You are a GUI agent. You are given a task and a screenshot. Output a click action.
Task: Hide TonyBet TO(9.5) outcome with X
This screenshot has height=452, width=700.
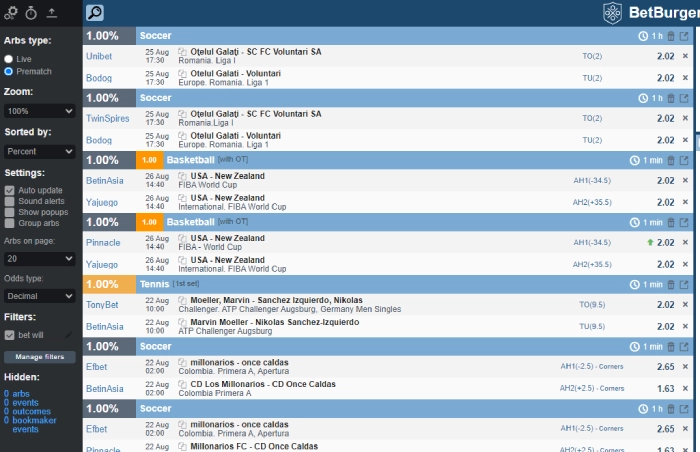click(x=685, y=304)
